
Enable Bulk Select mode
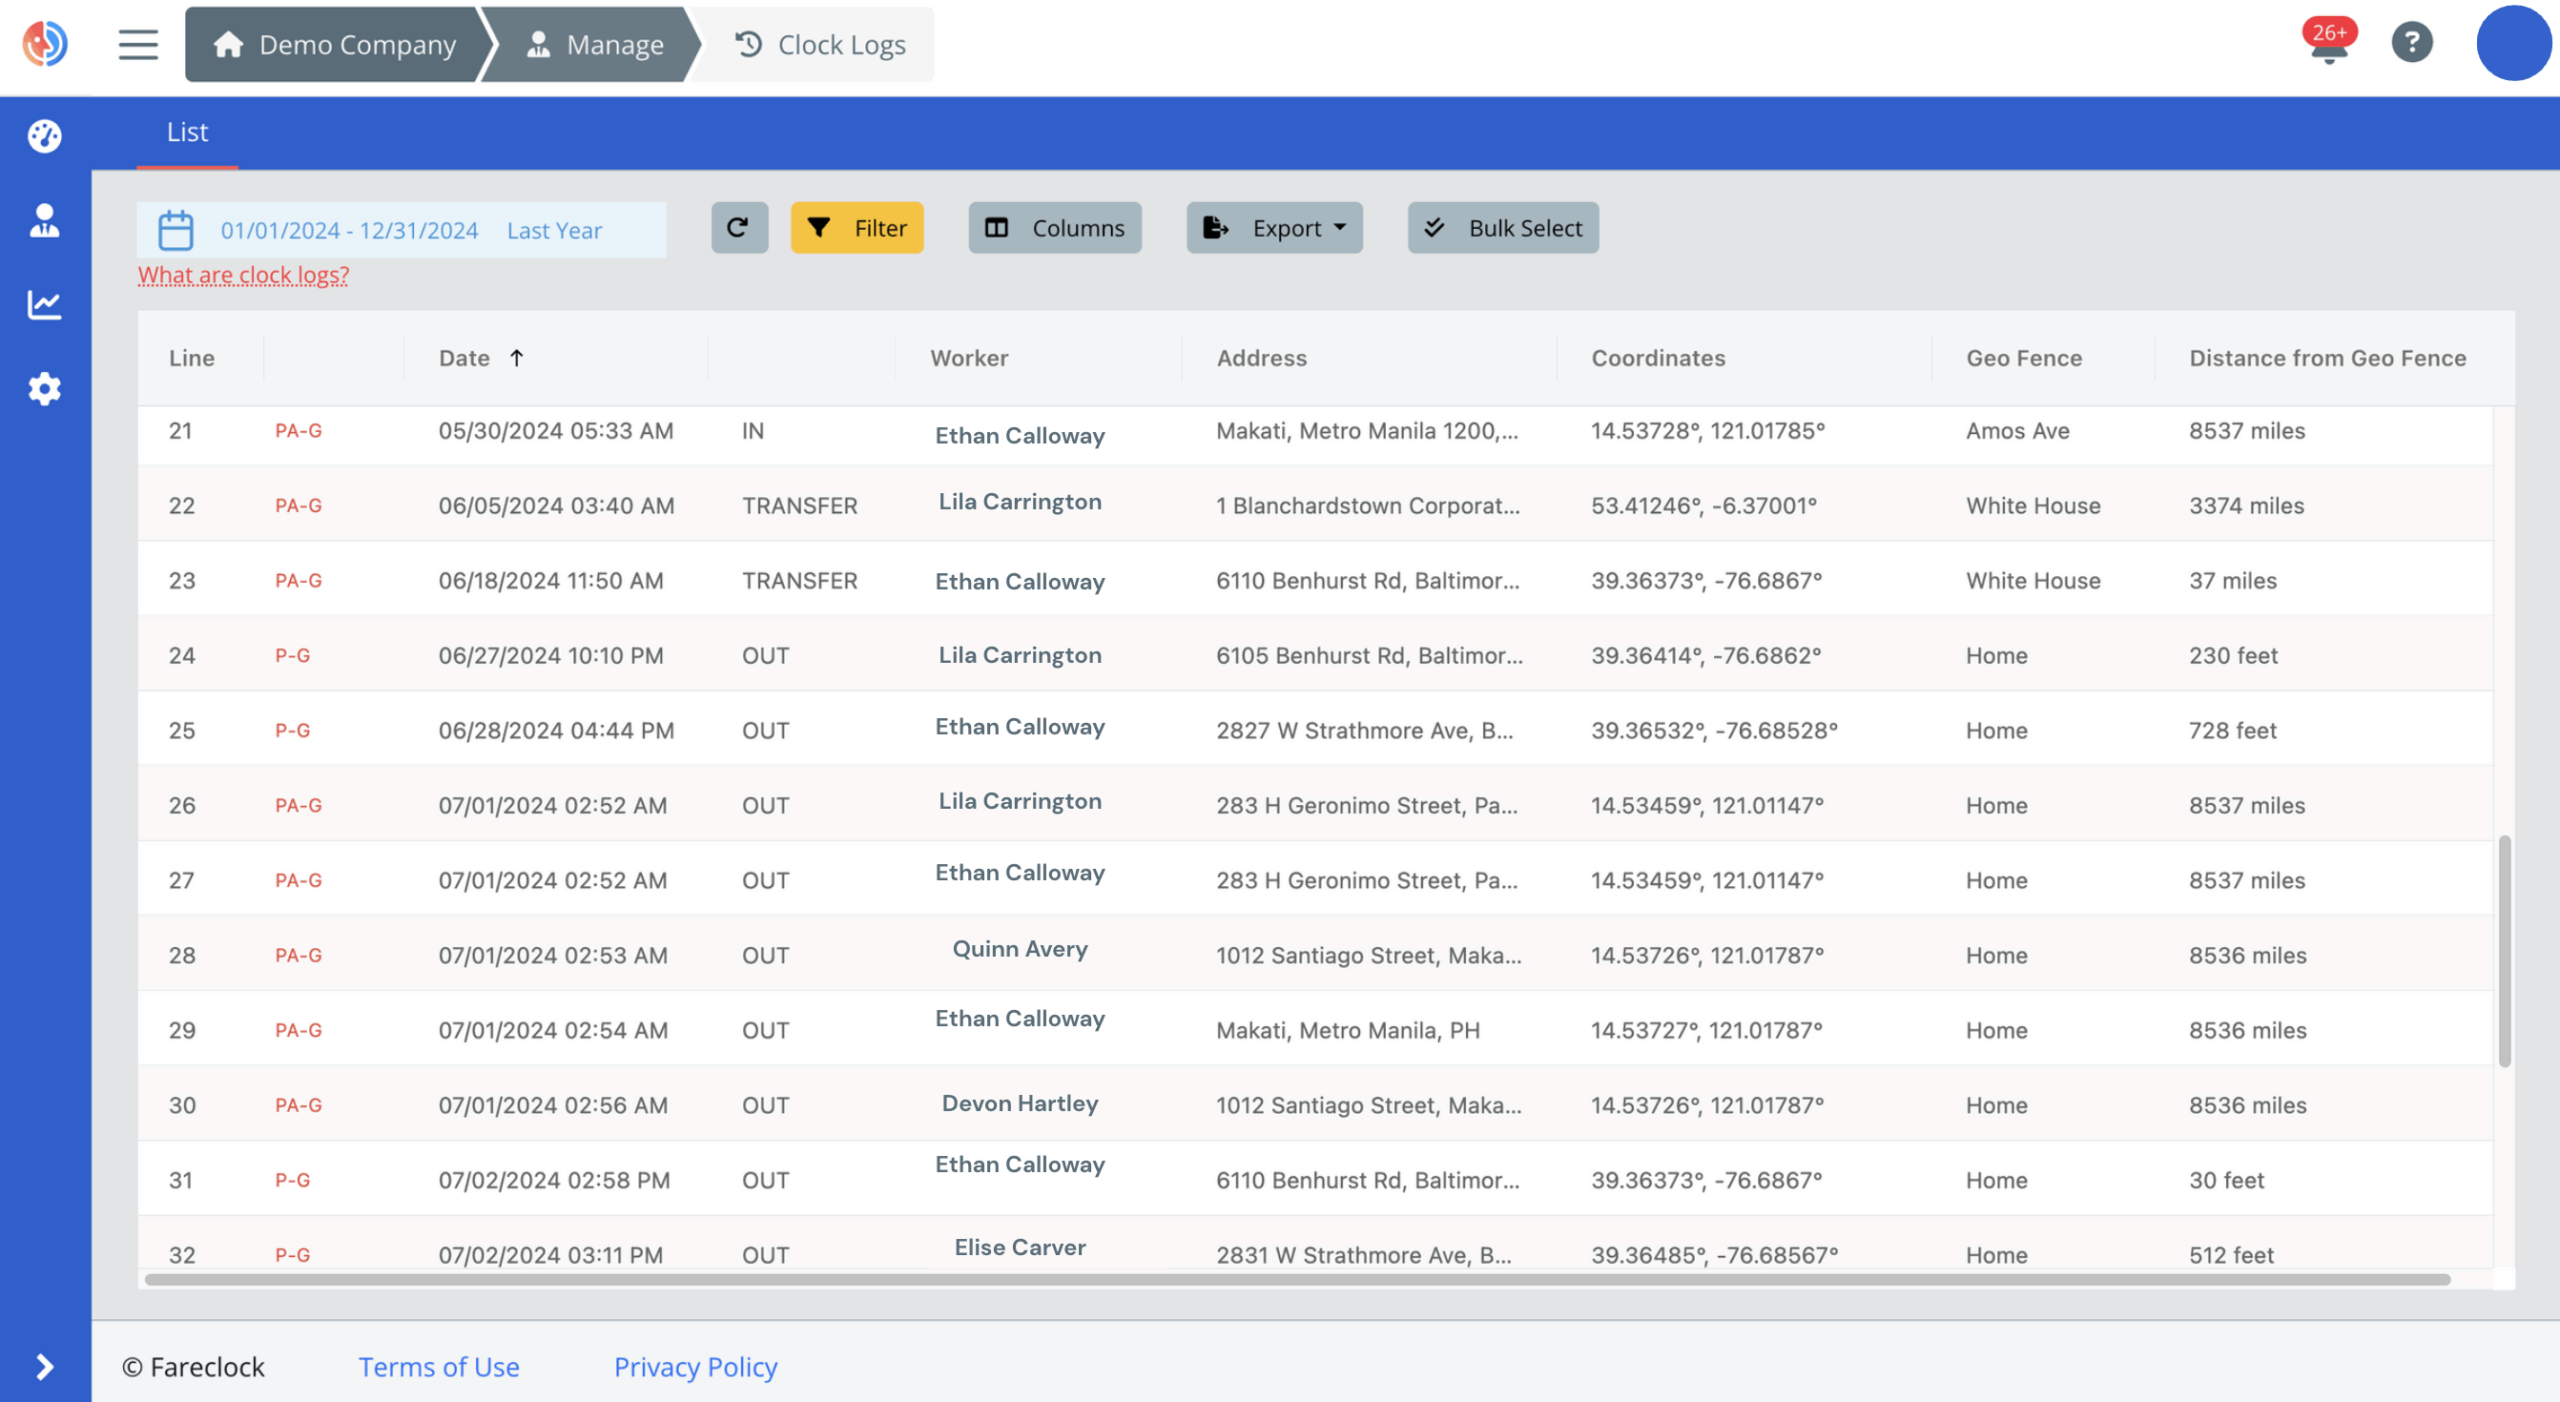pos(1502,228)
